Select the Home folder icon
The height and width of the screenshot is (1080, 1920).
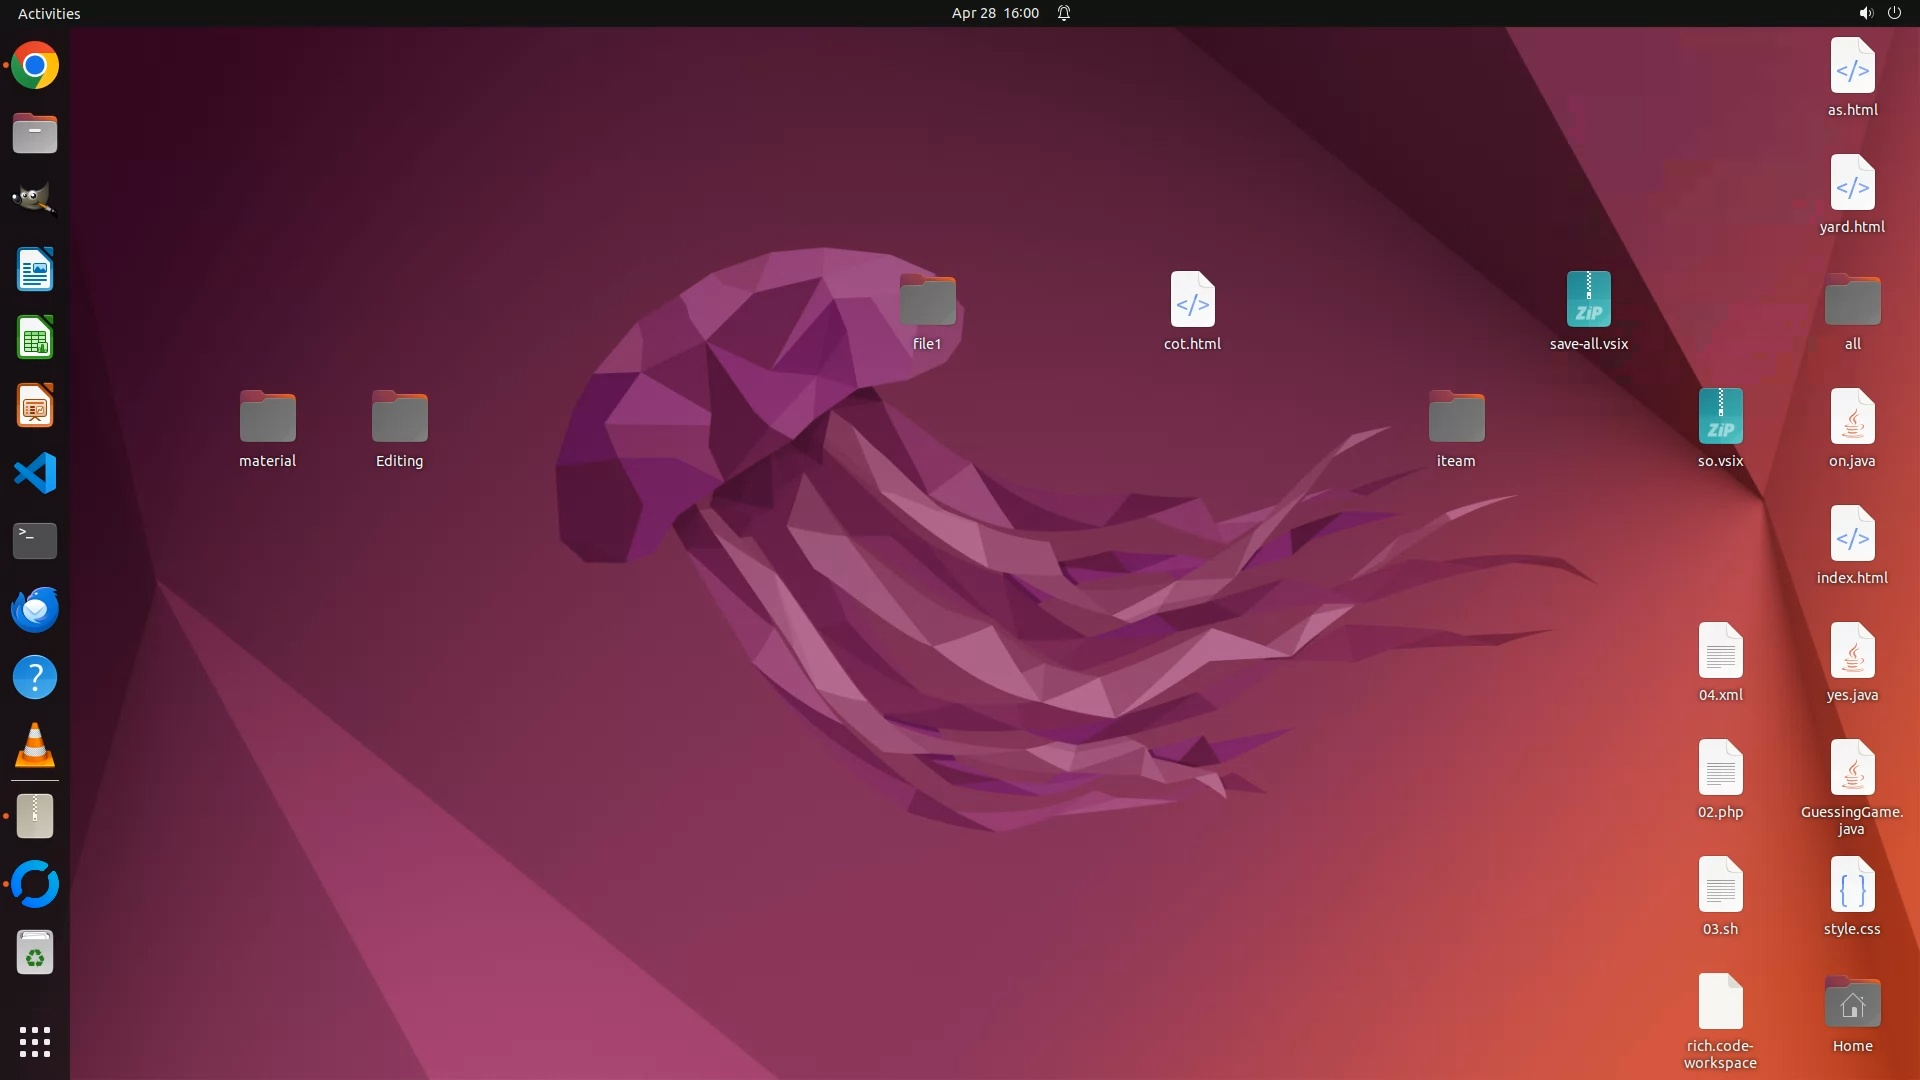pos(1851,1003)
